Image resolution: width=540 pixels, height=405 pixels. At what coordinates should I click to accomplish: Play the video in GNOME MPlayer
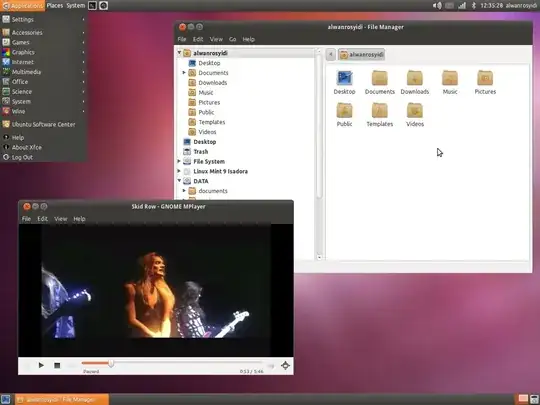[41, 365]
